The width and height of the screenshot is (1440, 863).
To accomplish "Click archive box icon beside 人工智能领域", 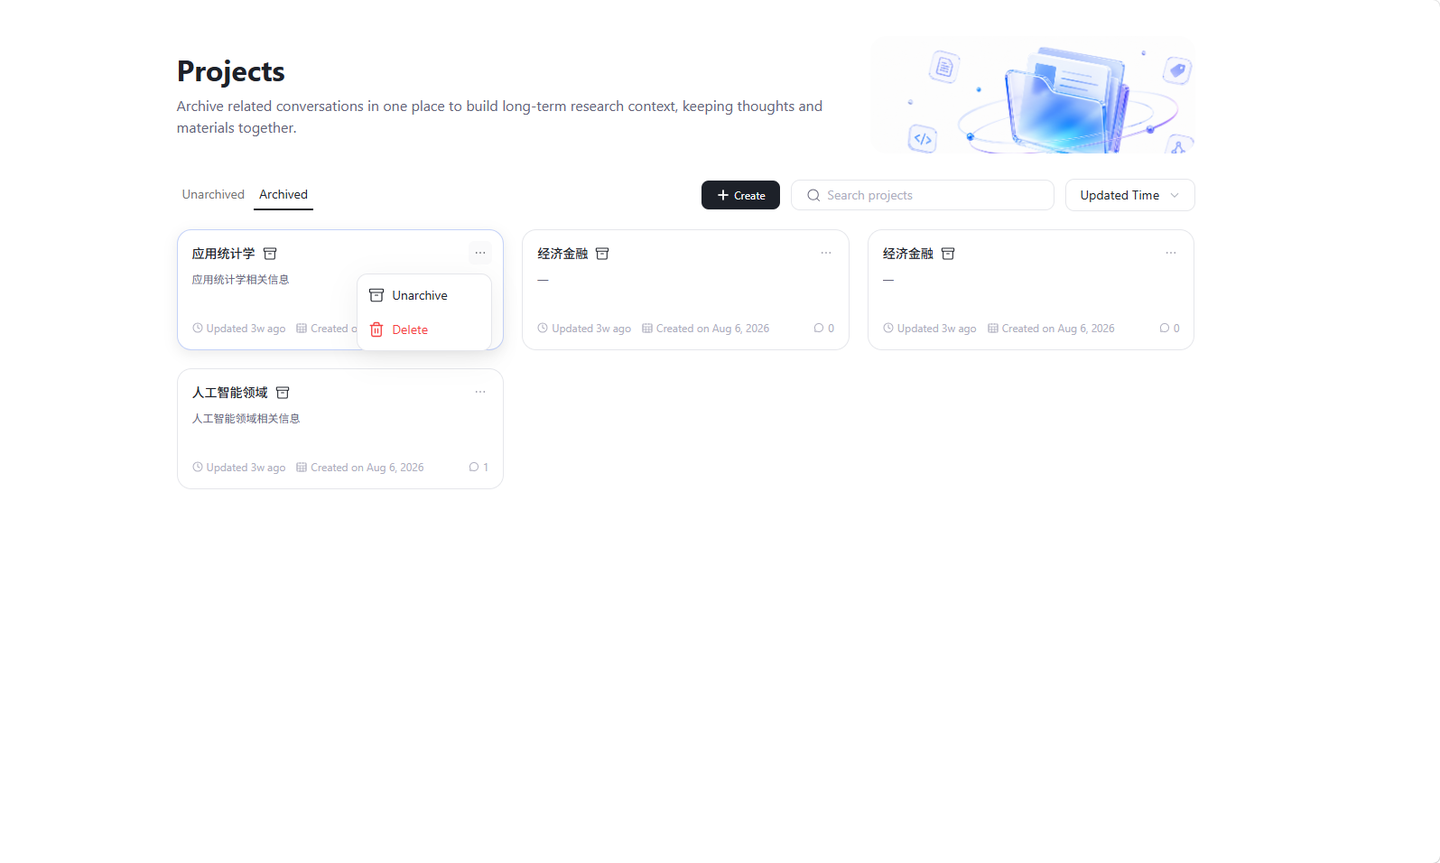I will [x=283, y=393].
